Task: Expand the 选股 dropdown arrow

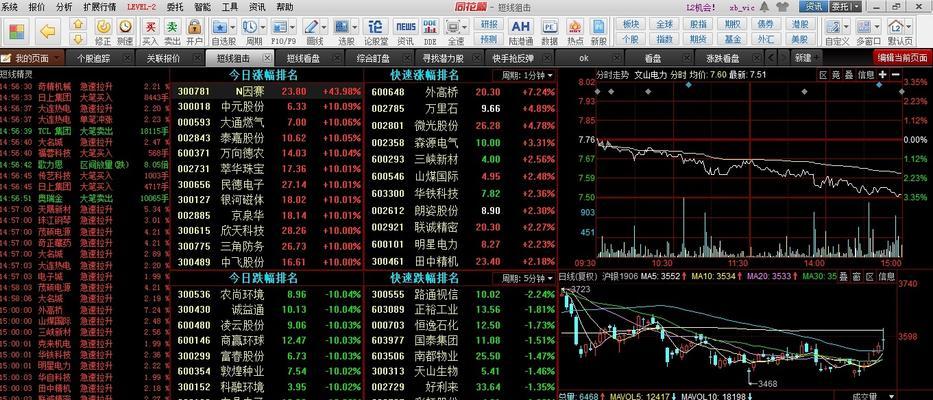Action: [x=355, y=27]
